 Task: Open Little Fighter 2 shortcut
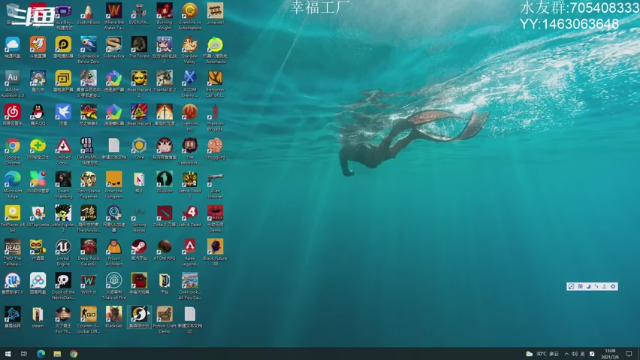click(63, 219)
